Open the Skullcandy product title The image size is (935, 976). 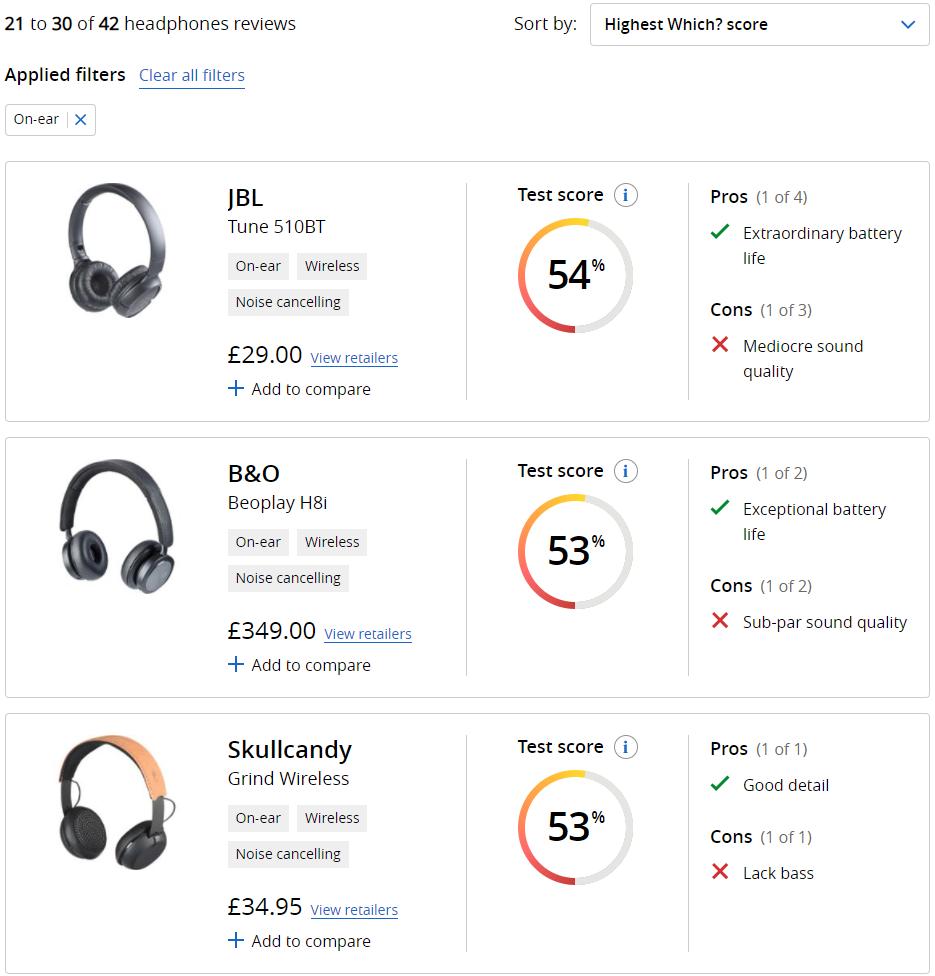290,750
